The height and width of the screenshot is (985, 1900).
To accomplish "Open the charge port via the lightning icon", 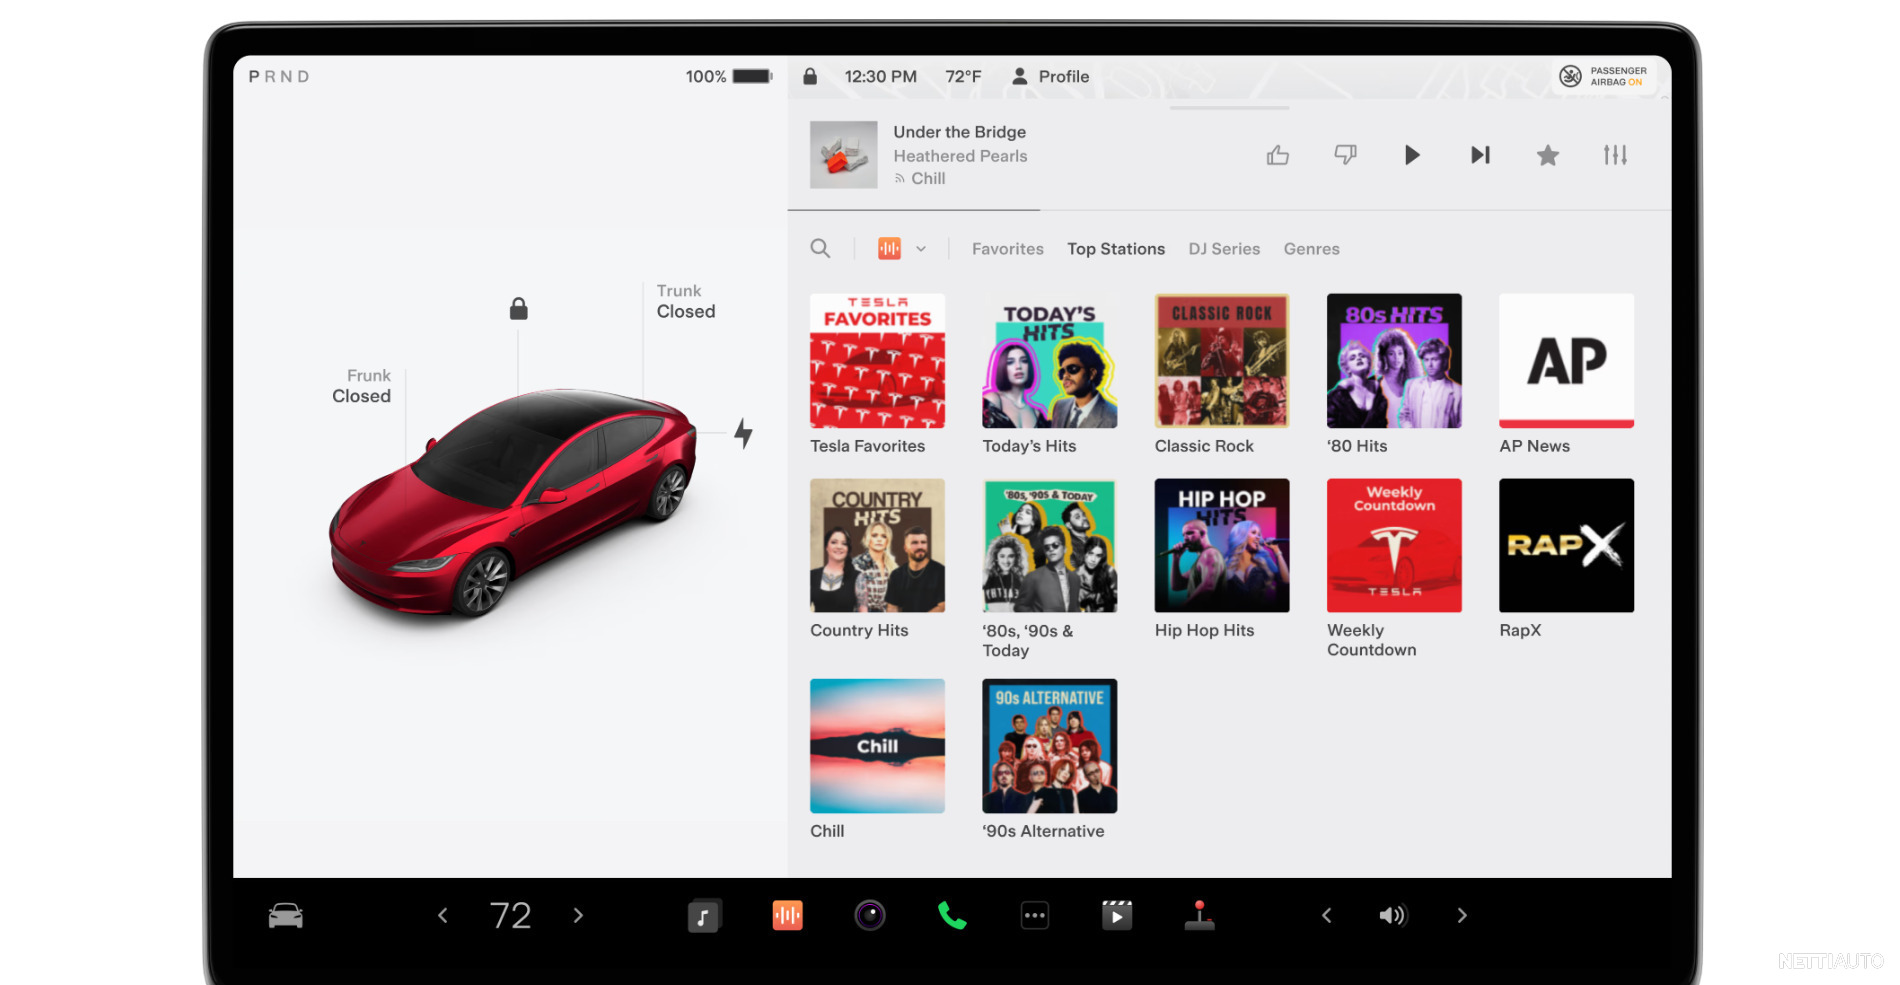I will (743, 433).
